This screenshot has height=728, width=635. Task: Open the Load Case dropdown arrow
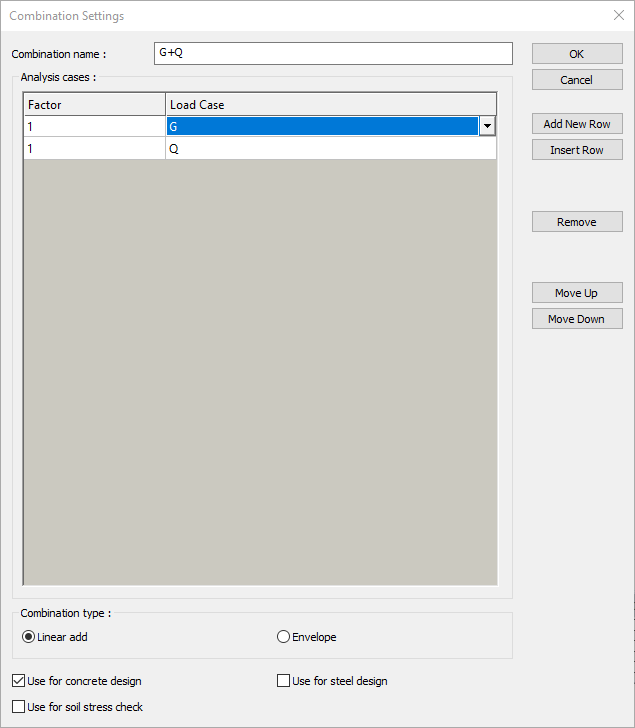coord(487,126)
